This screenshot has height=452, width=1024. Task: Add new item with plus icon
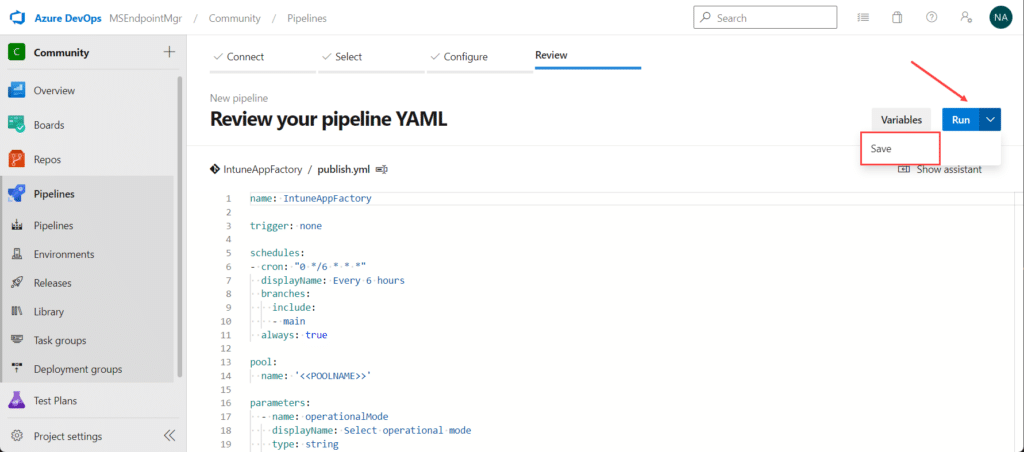click(x=169, y=52)
